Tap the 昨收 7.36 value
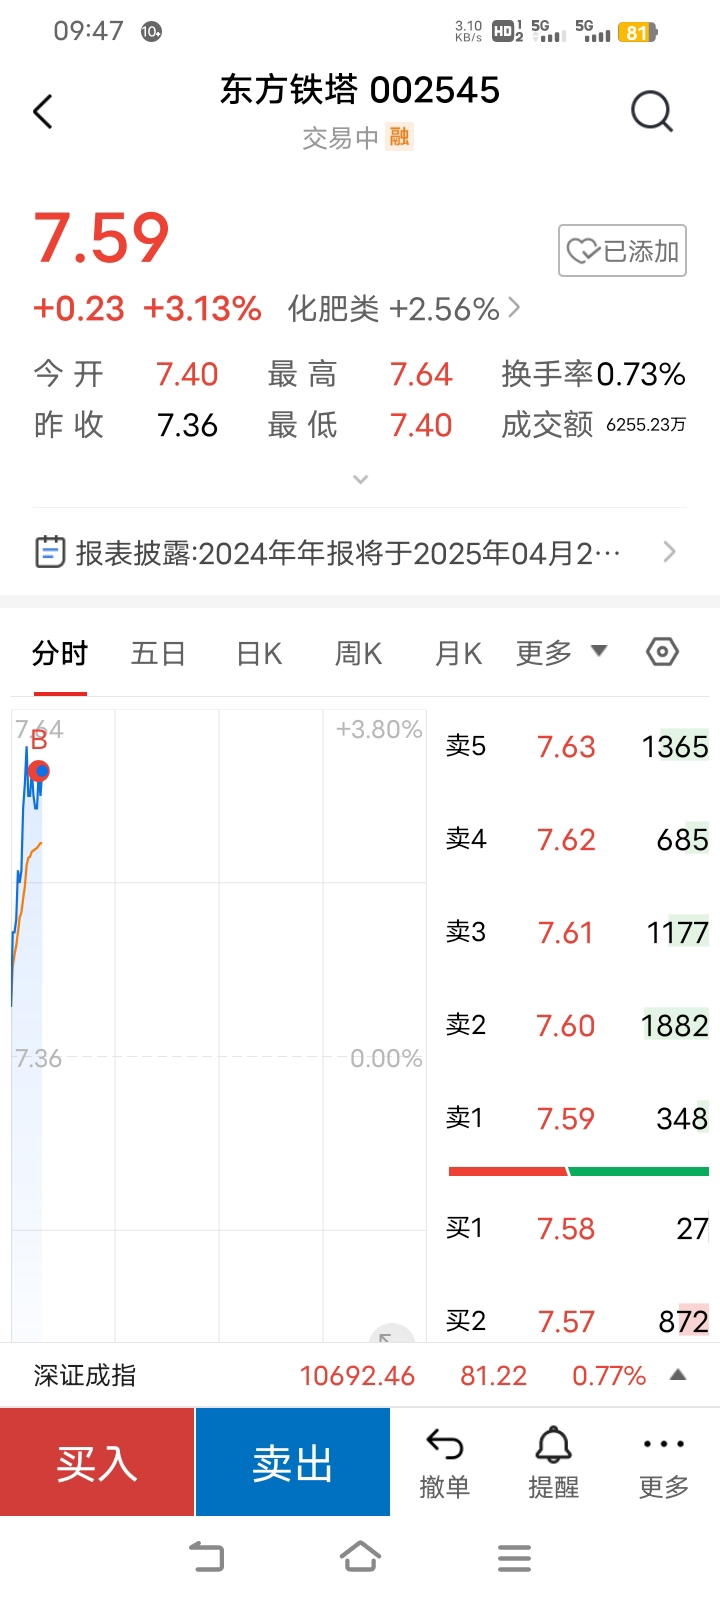 [x=187, y=425]
